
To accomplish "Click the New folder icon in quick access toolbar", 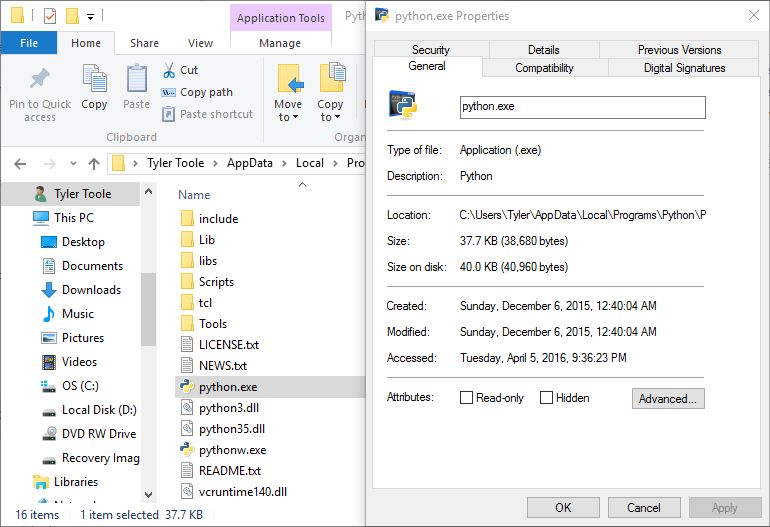I will [72, 16].
